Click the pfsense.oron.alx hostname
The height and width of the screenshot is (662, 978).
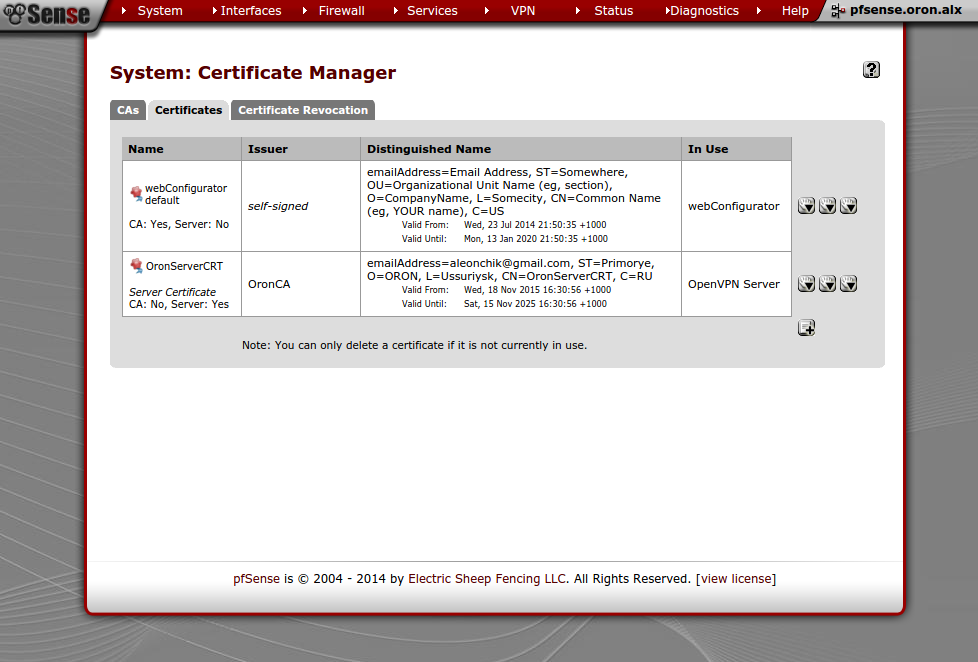coord(906,10)
